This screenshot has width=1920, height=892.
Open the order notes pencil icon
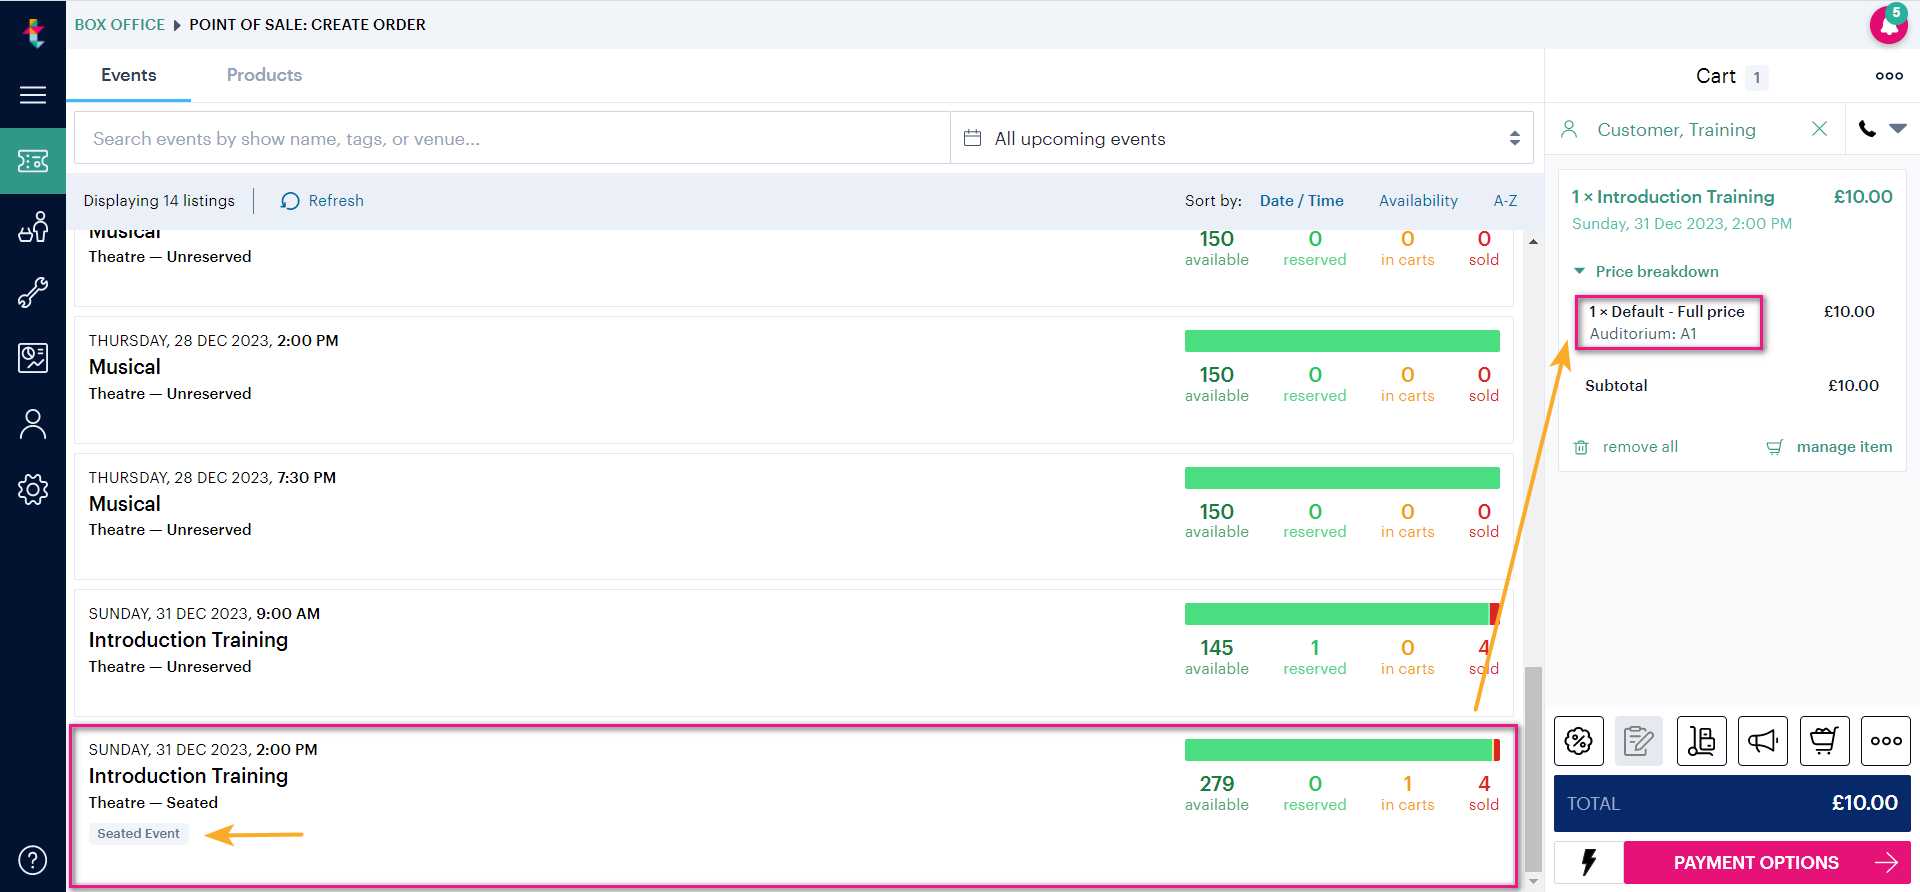[x=1639, y=741]
